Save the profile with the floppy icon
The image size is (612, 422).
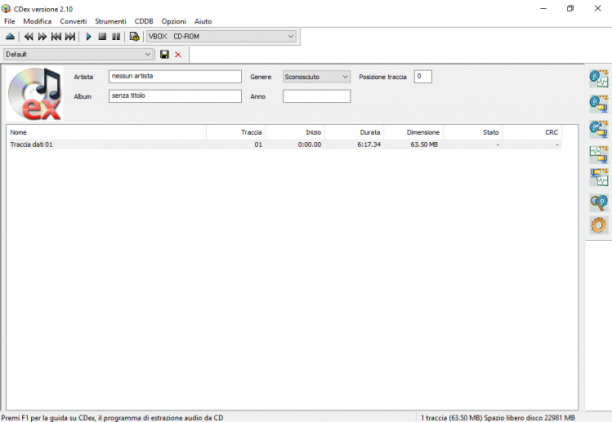(164, 55)
